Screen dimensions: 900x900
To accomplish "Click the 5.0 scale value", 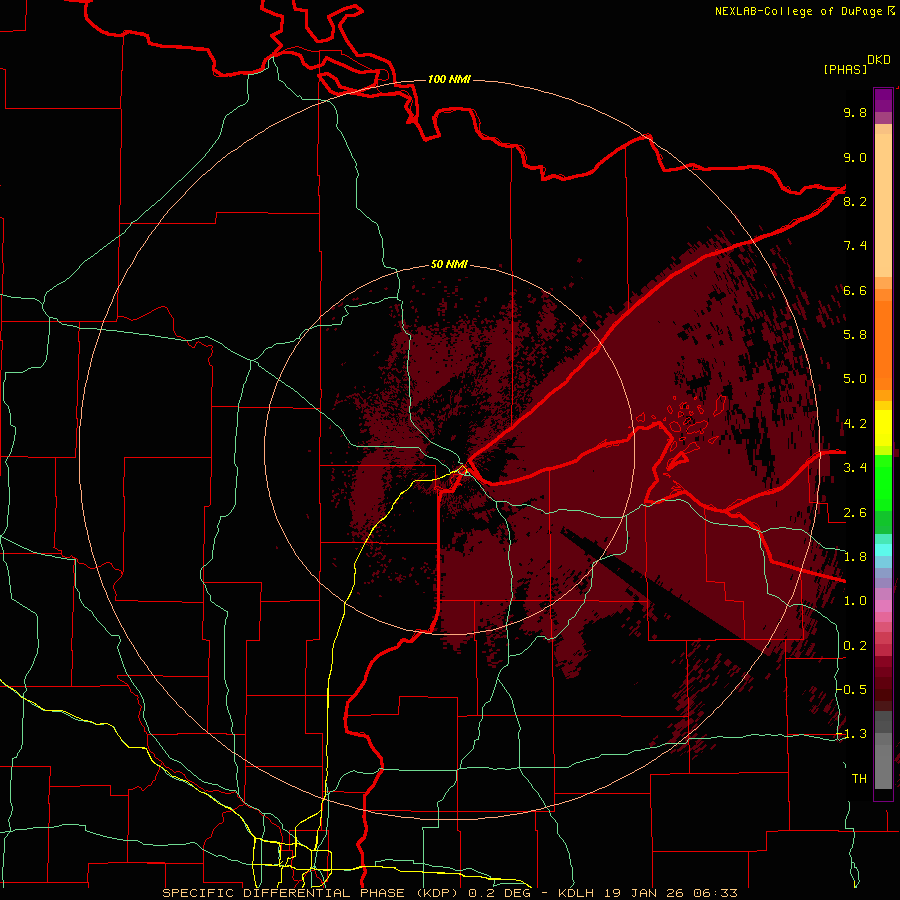I will click(x=855, y=379).
